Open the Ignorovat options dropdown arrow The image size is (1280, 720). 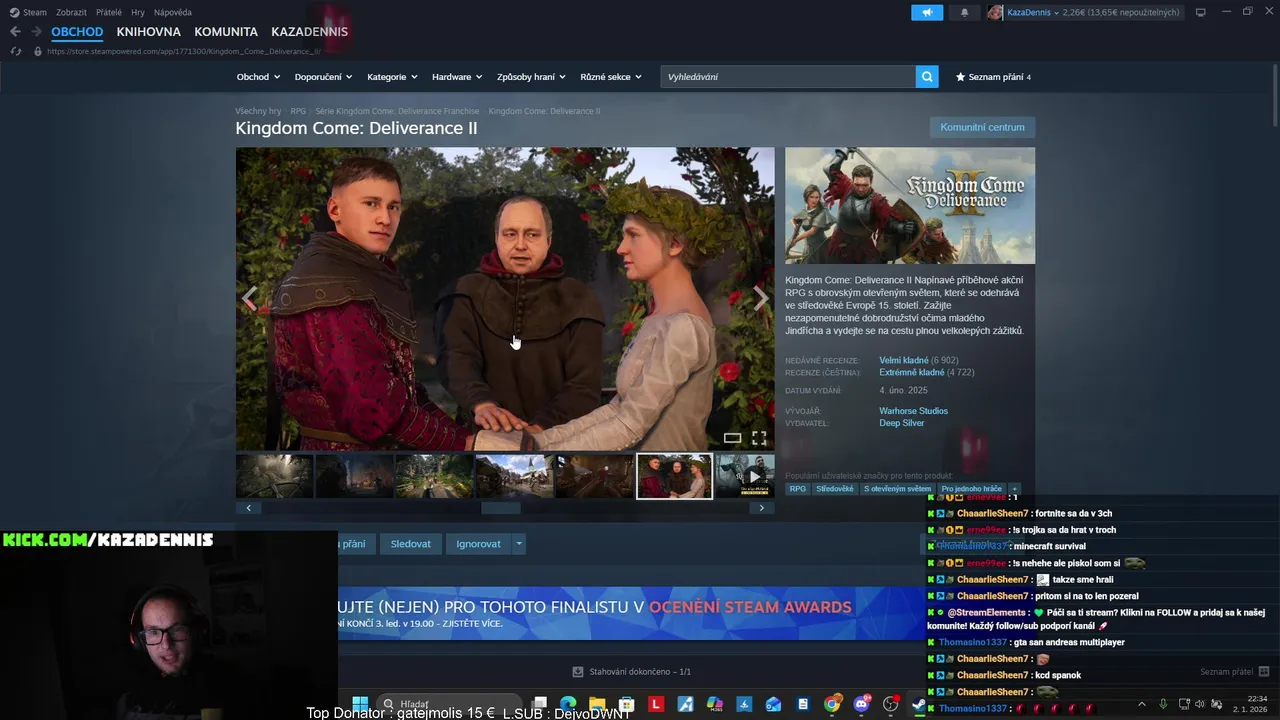[518, 544]
